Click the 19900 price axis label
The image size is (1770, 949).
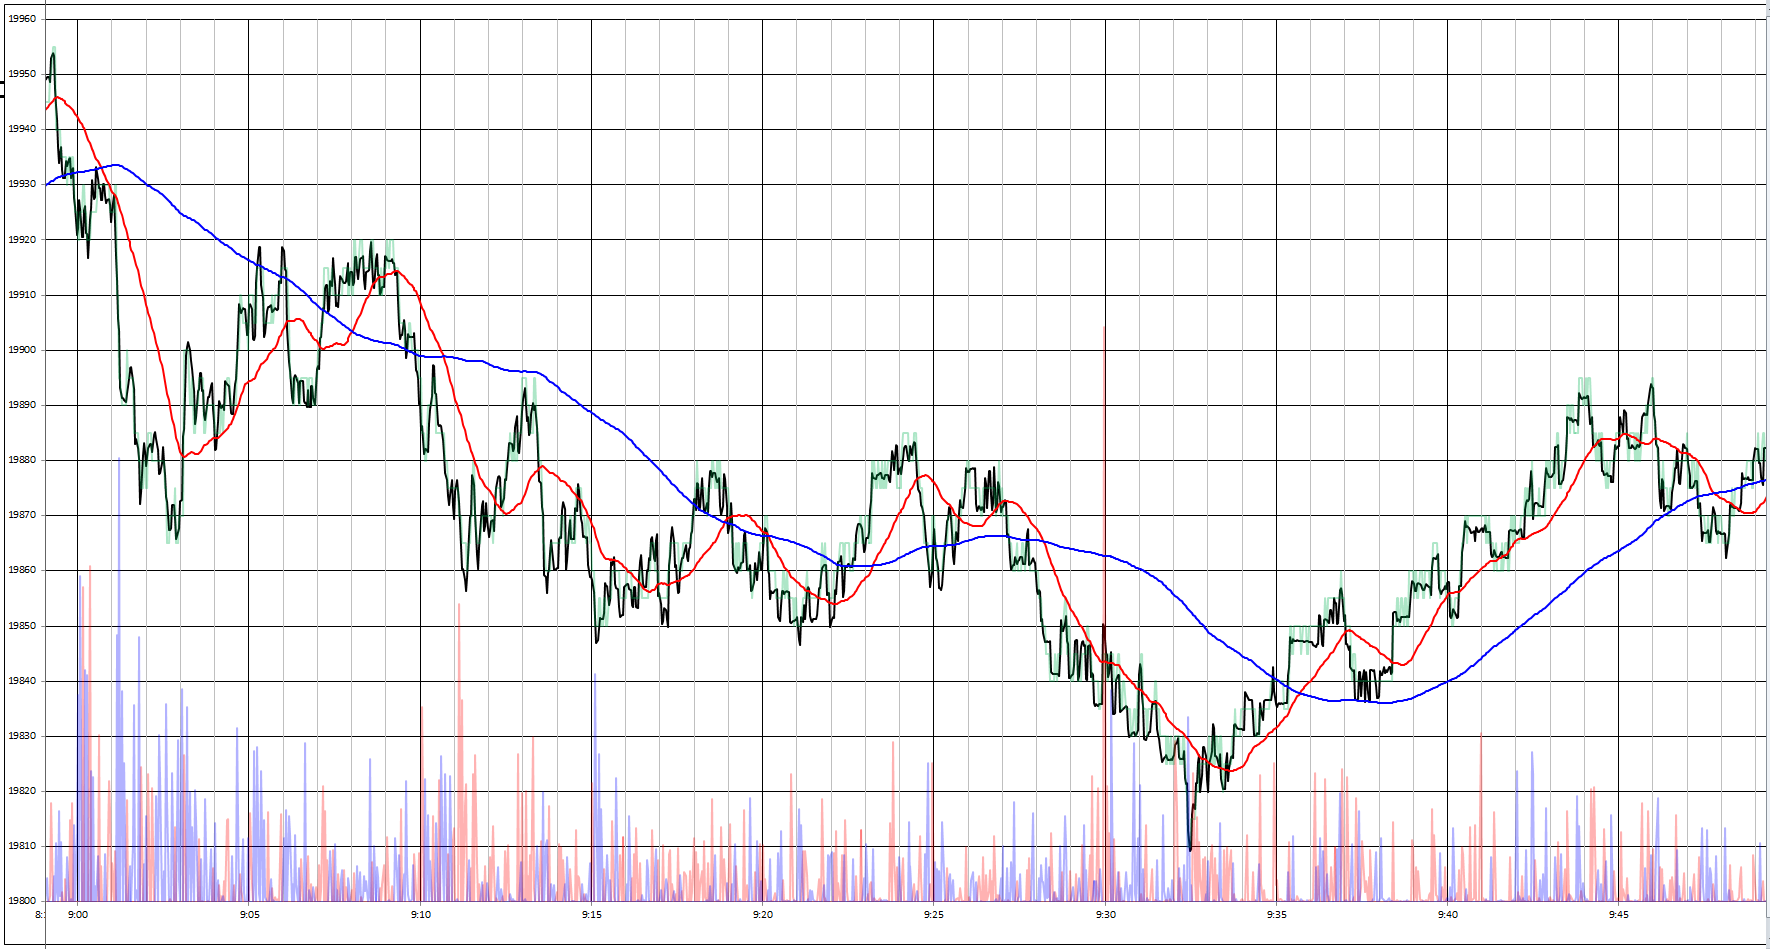[x=22, y=350]
